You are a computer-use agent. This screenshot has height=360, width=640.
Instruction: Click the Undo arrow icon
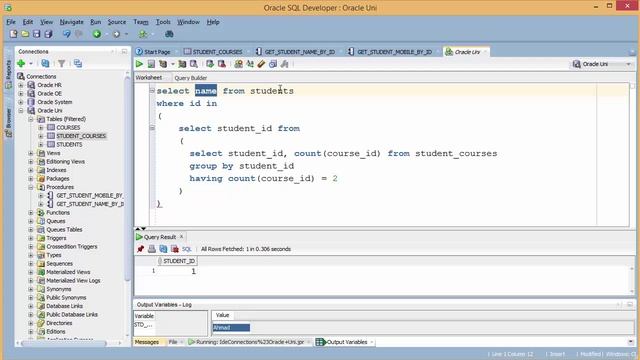click(67, 34)
